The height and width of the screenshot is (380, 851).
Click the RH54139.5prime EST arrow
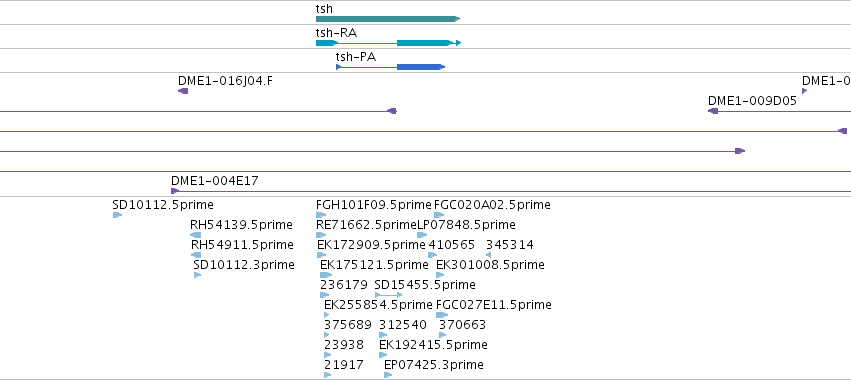click(x=195, y=235)
